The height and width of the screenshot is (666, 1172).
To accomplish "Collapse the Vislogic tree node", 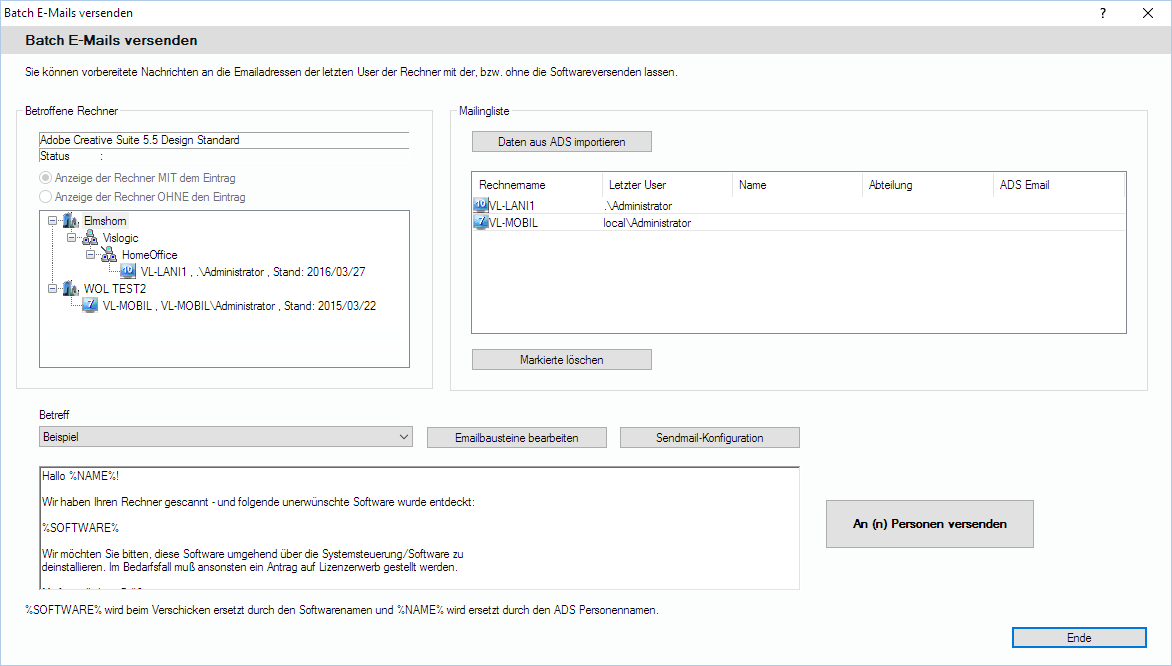I will pos(72,238).
